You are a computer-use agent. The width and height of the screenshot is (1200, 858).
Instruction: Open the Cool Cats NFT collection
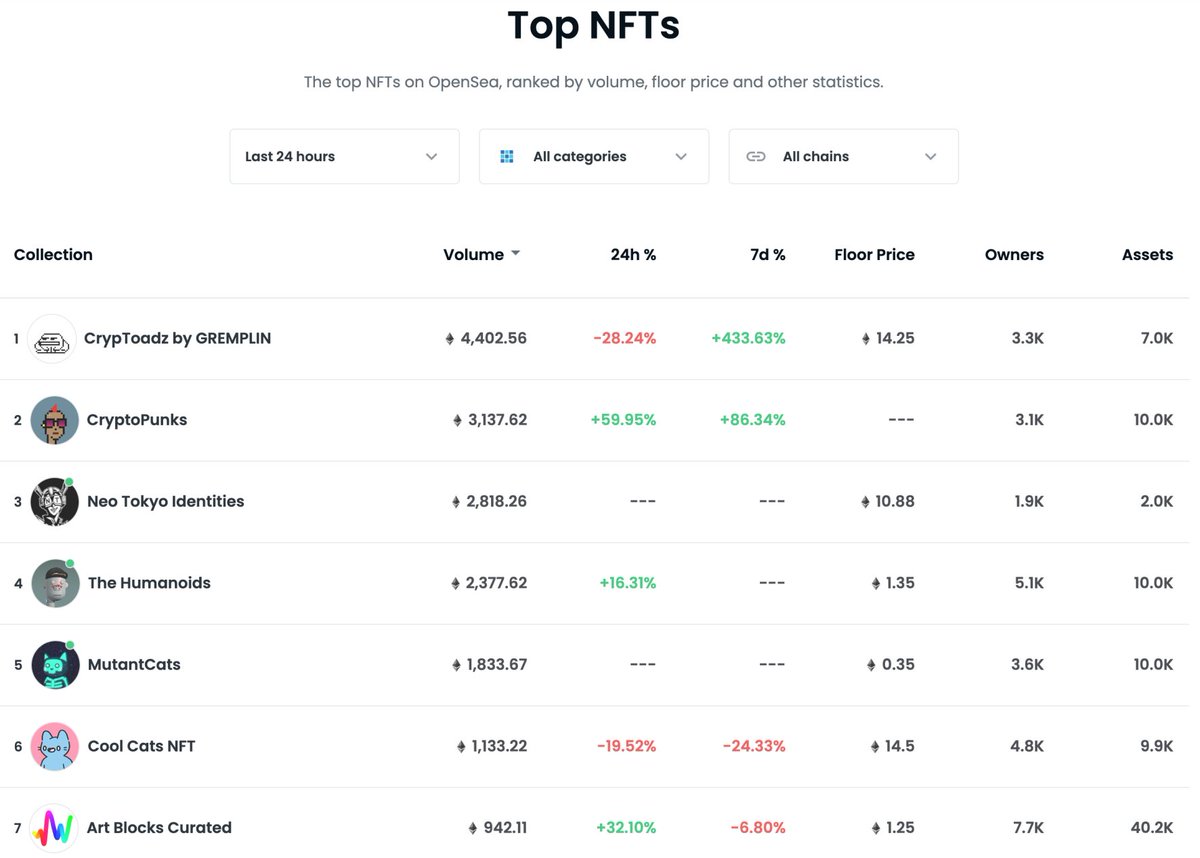141,746
